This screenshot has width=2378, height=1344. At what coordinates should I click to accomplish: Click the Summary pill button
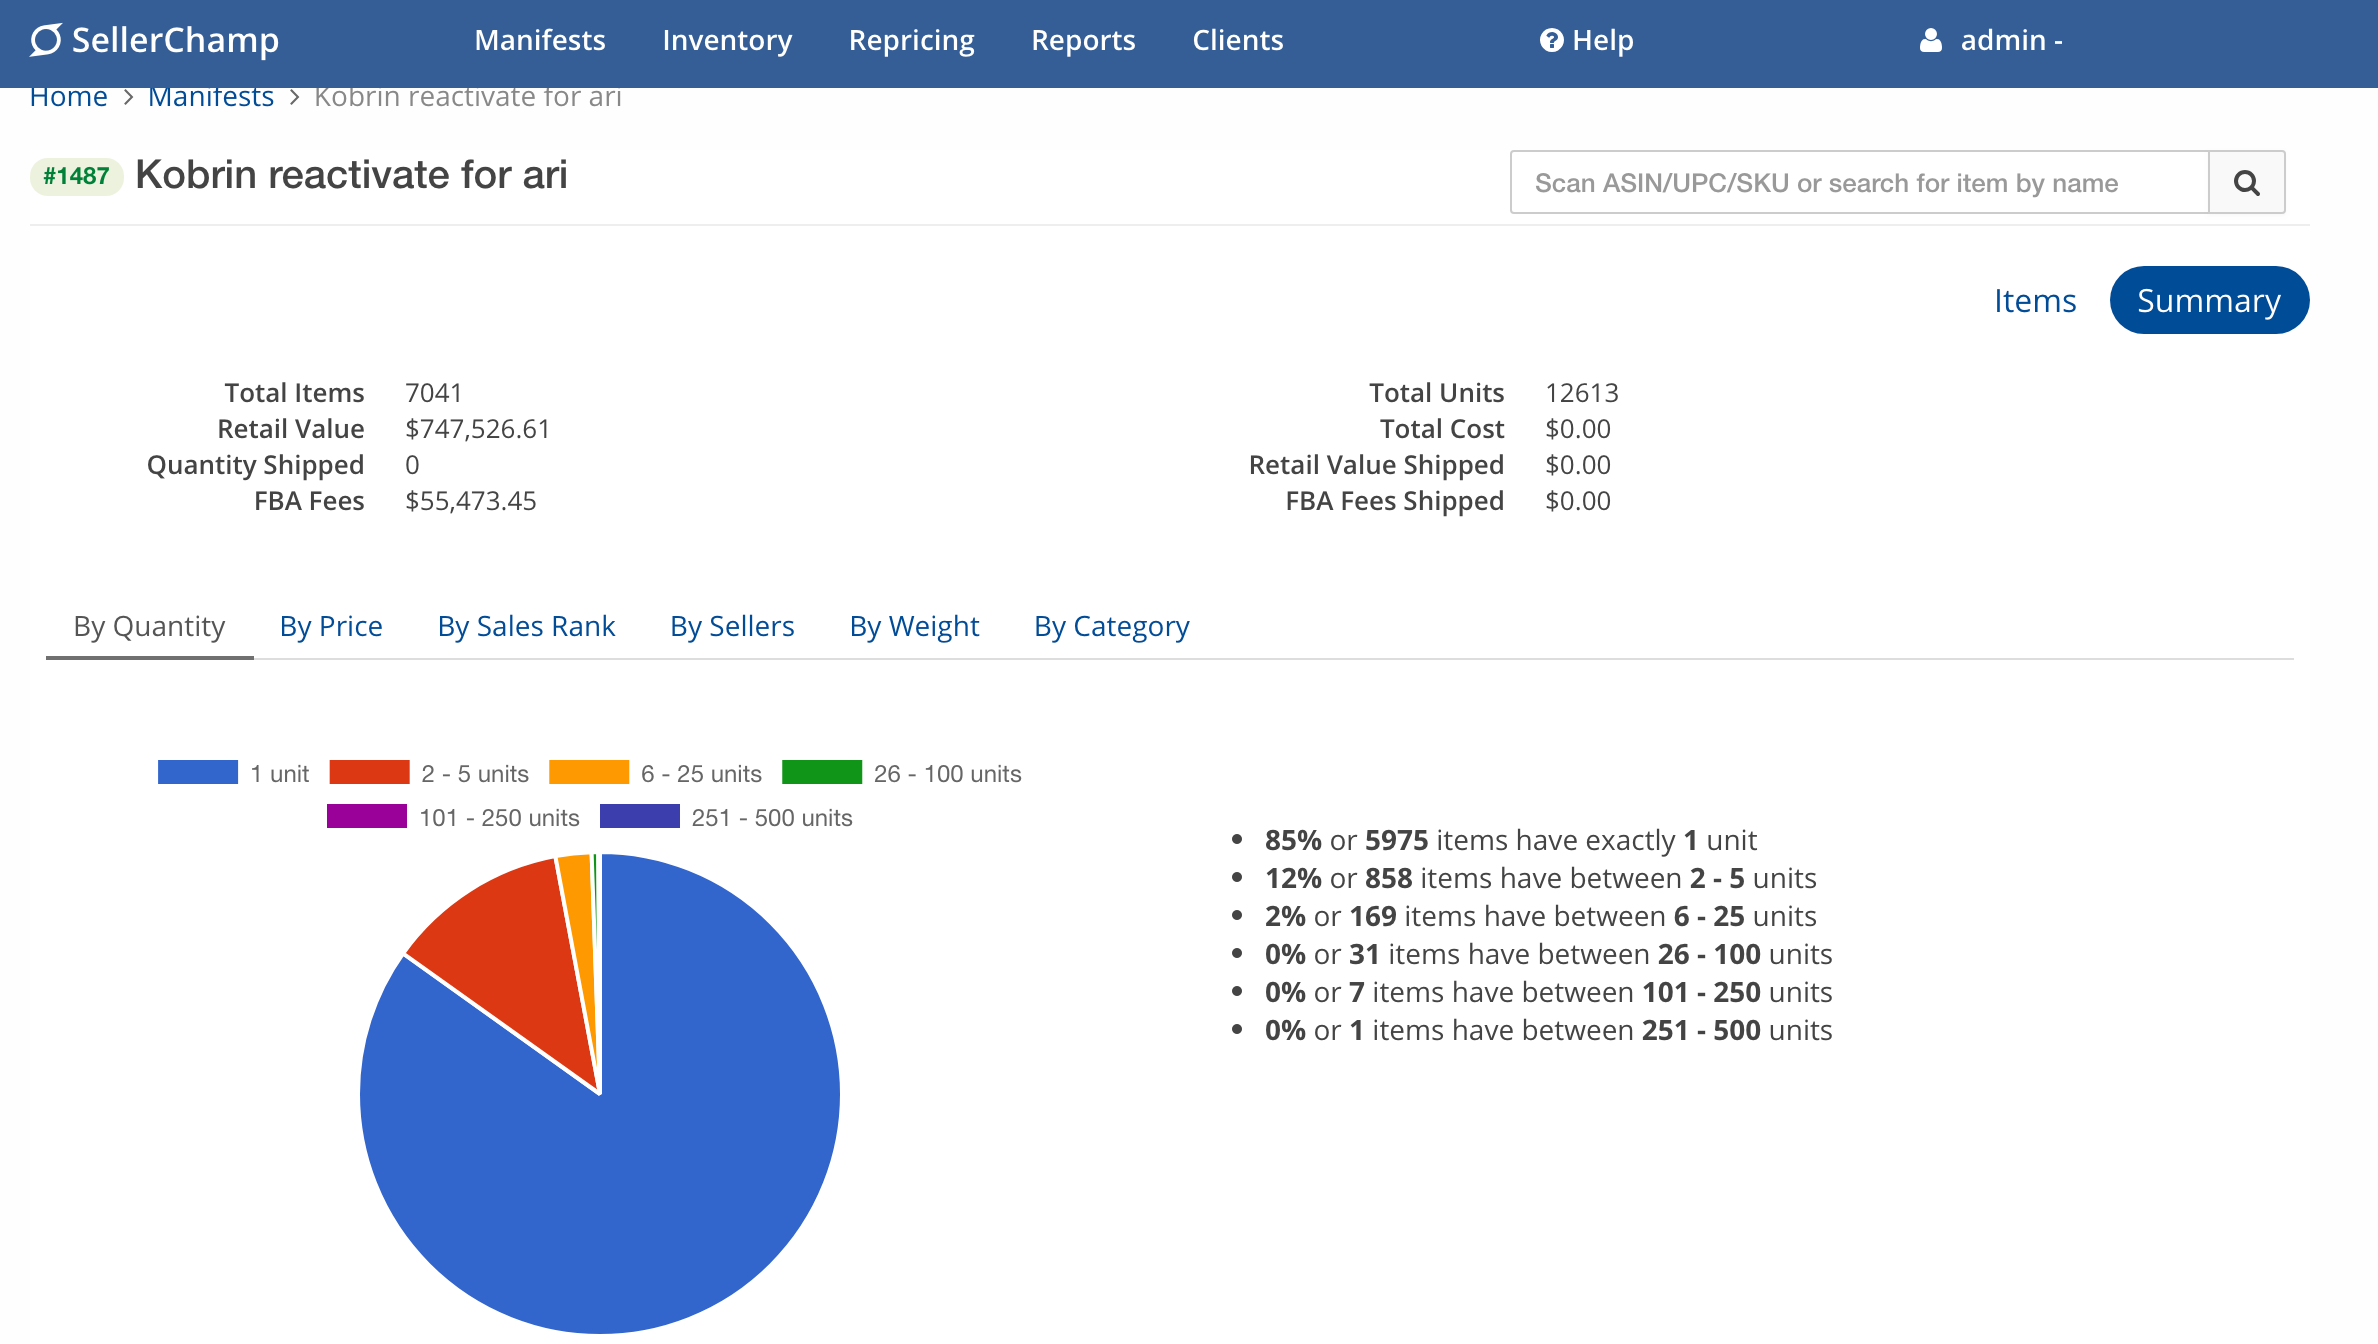coord(2208,300)
